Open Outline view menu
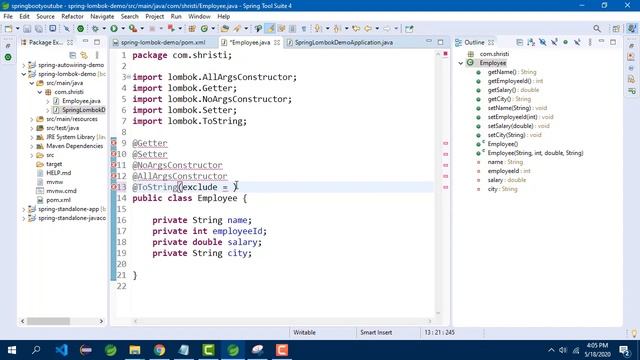This screenshot has height=360, width=640. point(590,42)
